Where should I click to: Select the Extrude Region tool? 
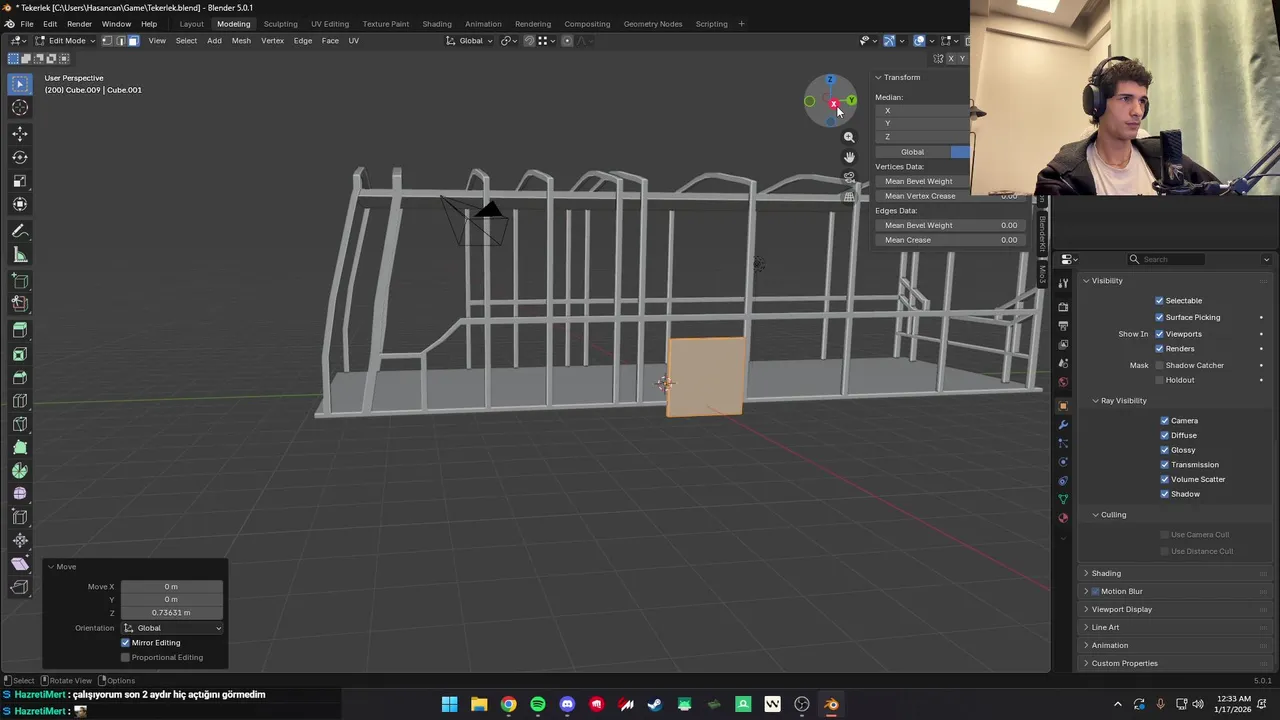(x=20, y=330)
